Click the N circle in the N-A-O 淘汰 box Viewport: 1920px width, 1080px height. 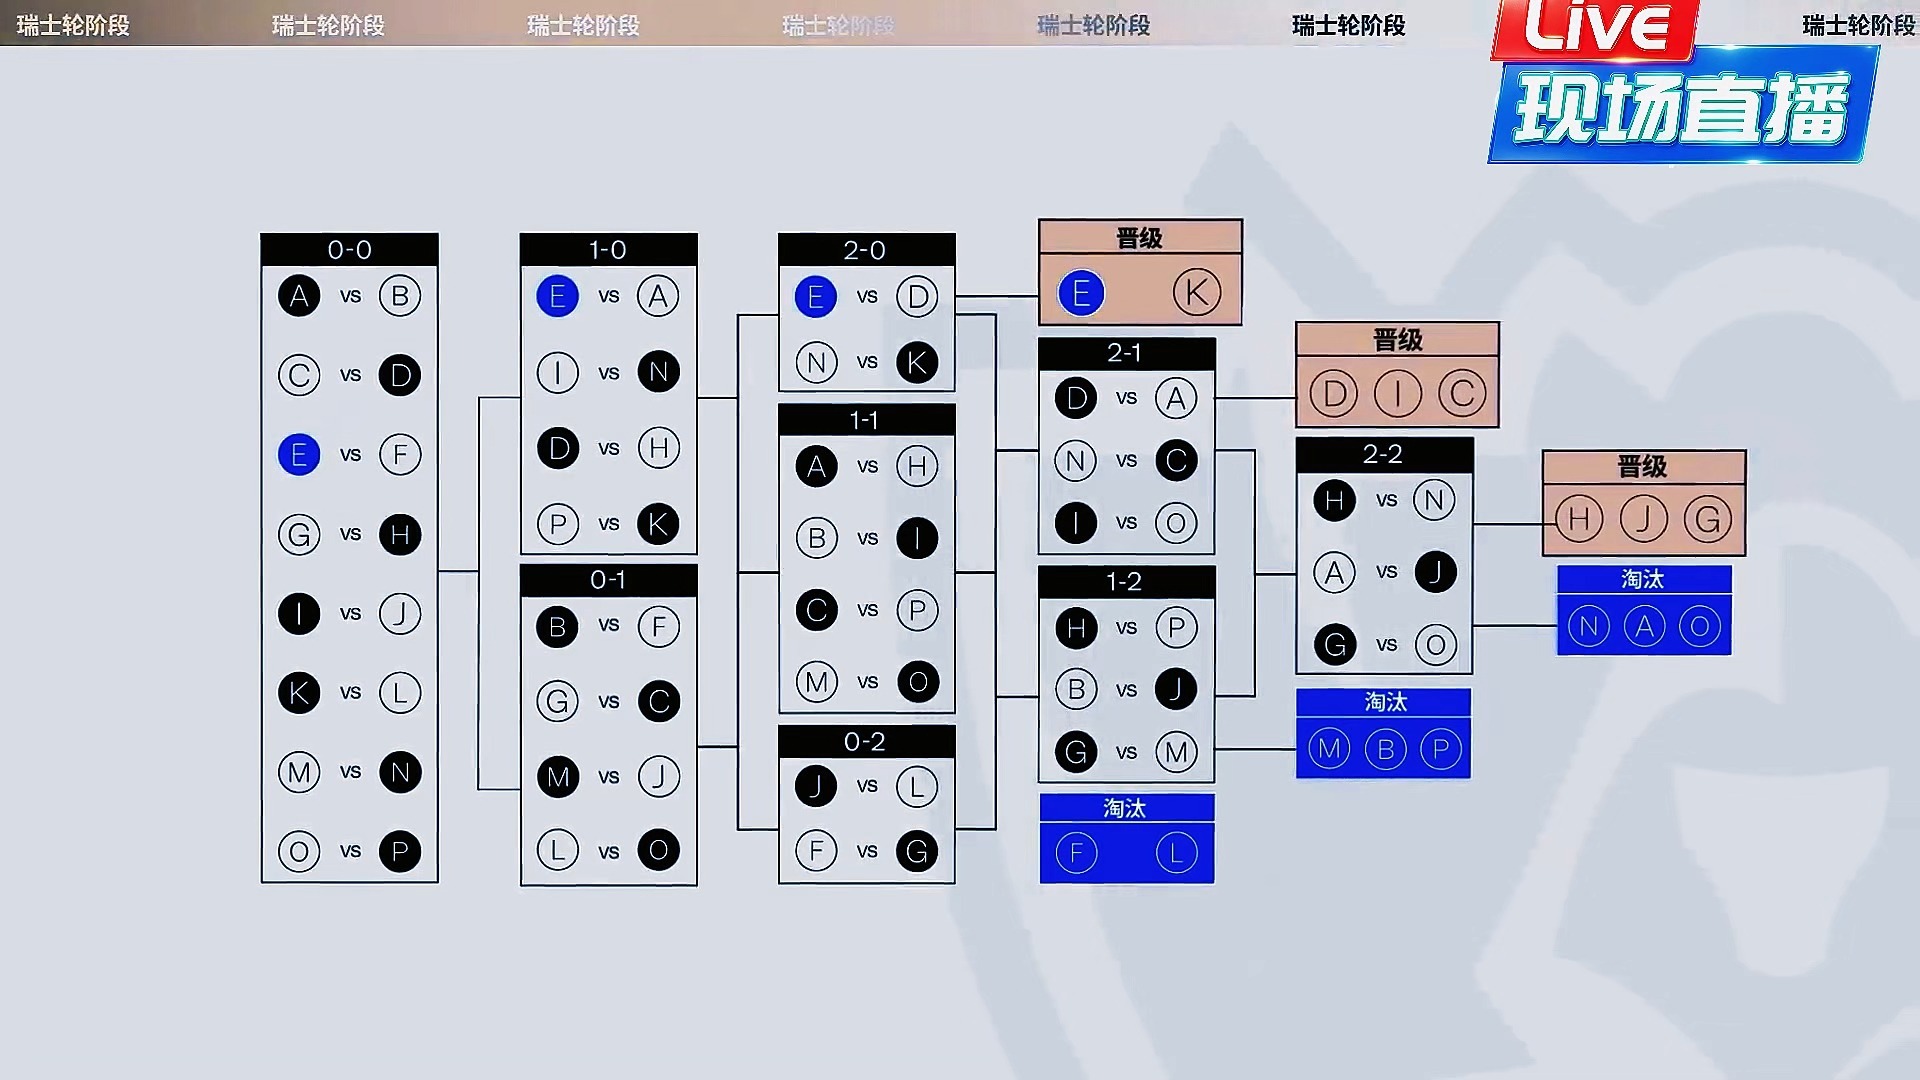tap(1589, 627)
